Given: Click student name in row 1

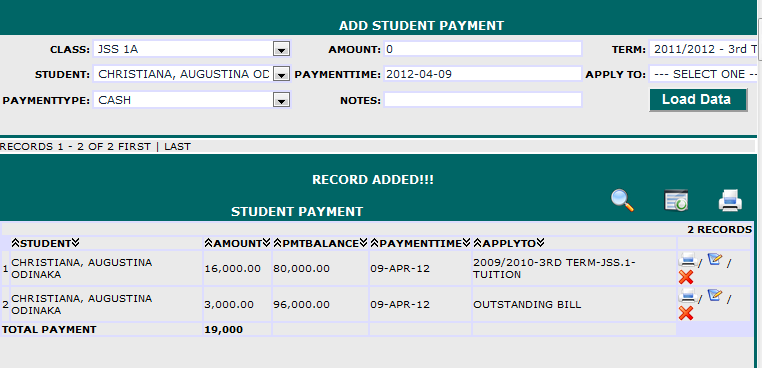Looking at the screenshot, I should tap(82, 268).
